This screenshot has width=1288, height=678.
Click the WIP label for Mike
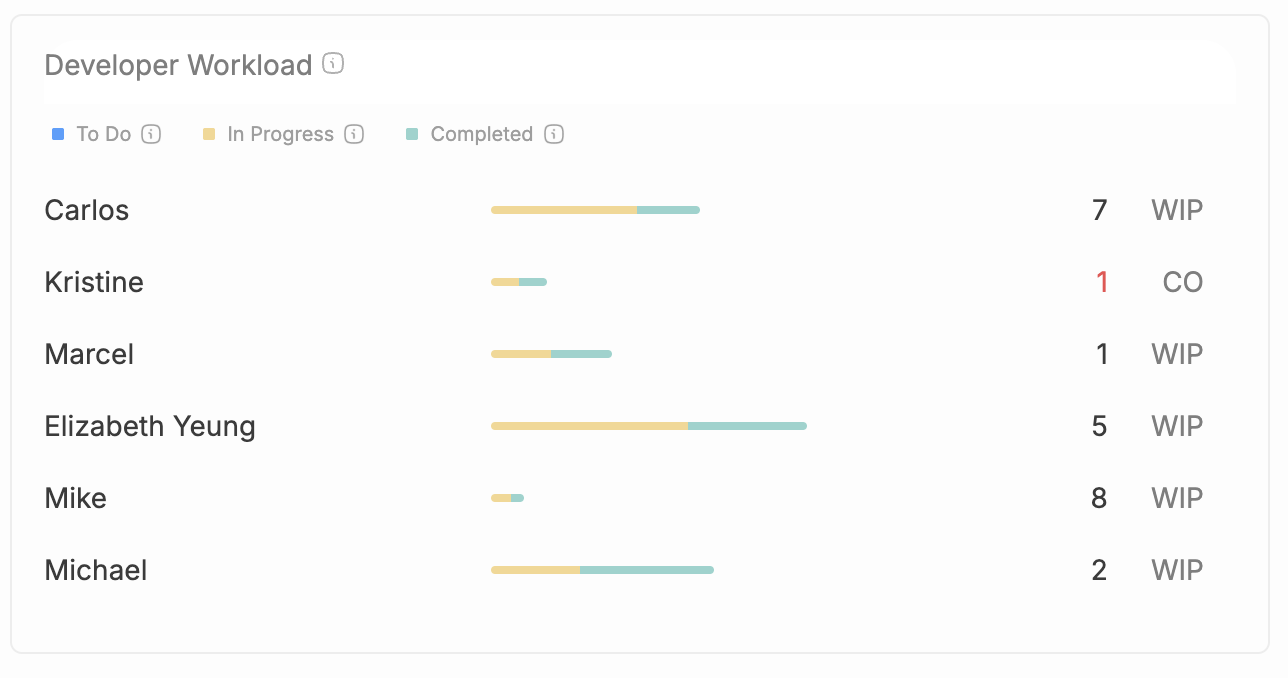[x=1176, y=498]
